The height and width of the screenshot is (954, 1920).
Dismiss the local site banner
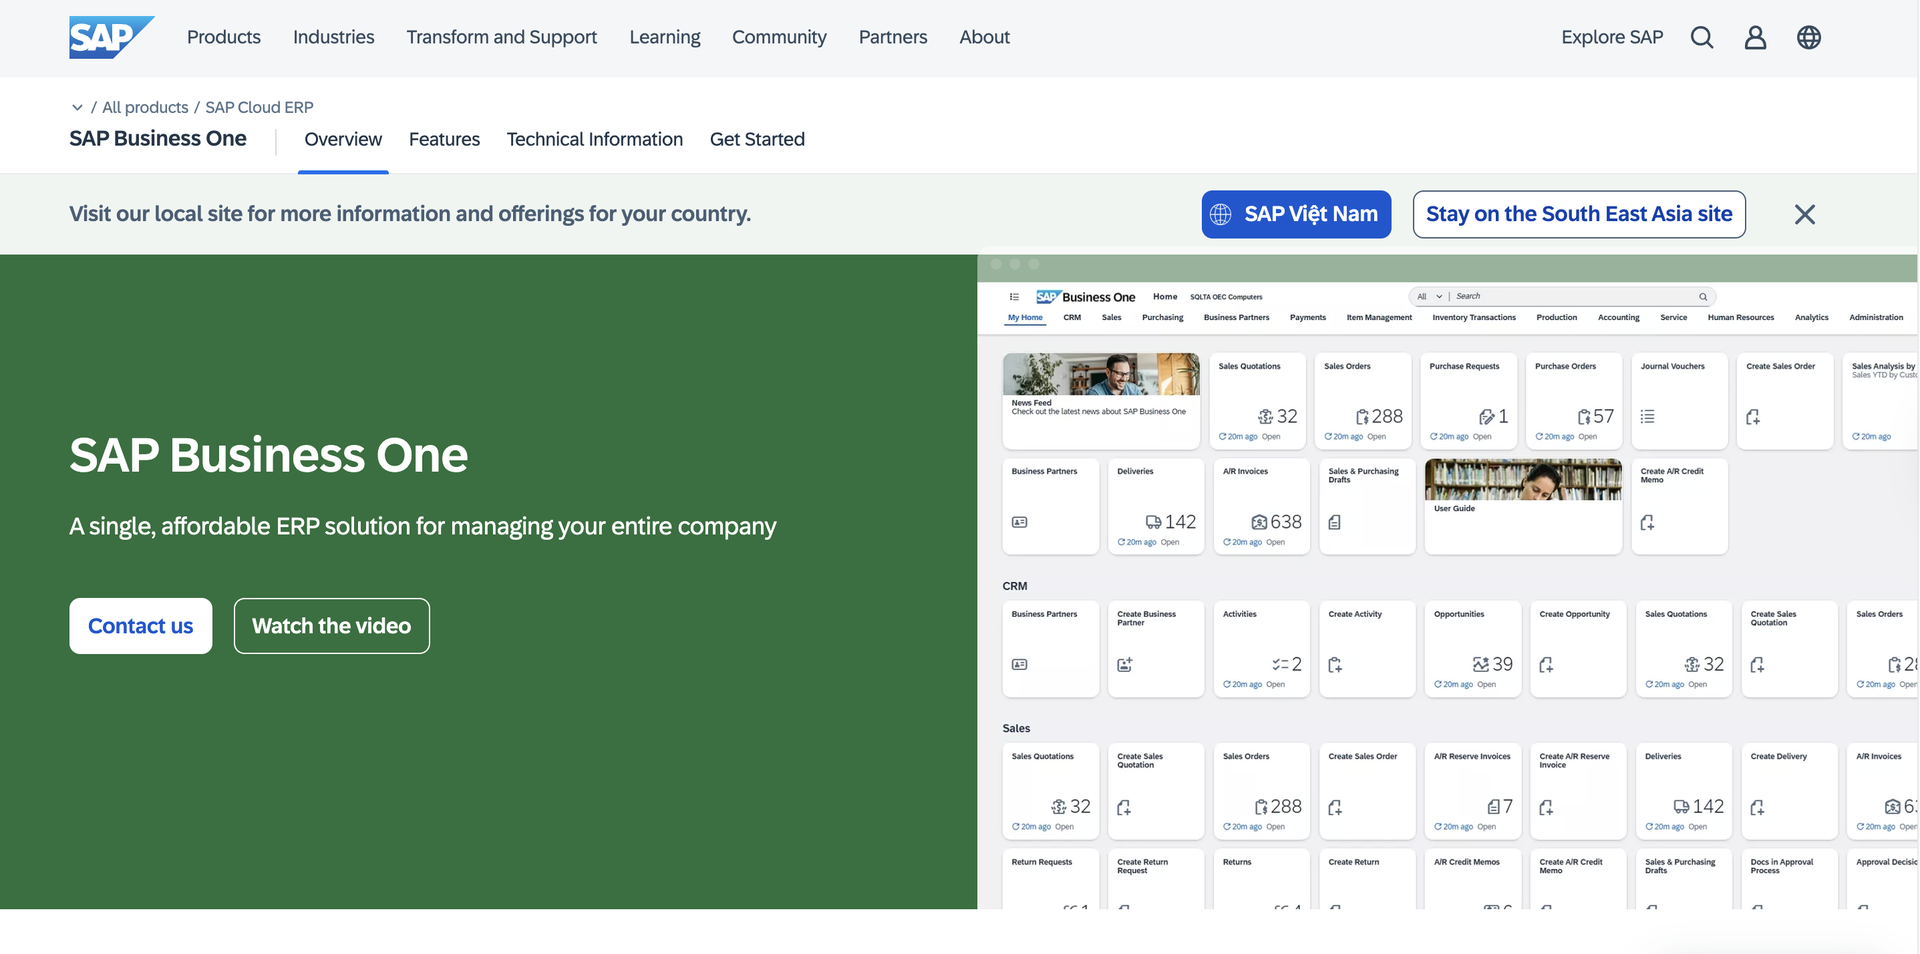pos(1804,215)
